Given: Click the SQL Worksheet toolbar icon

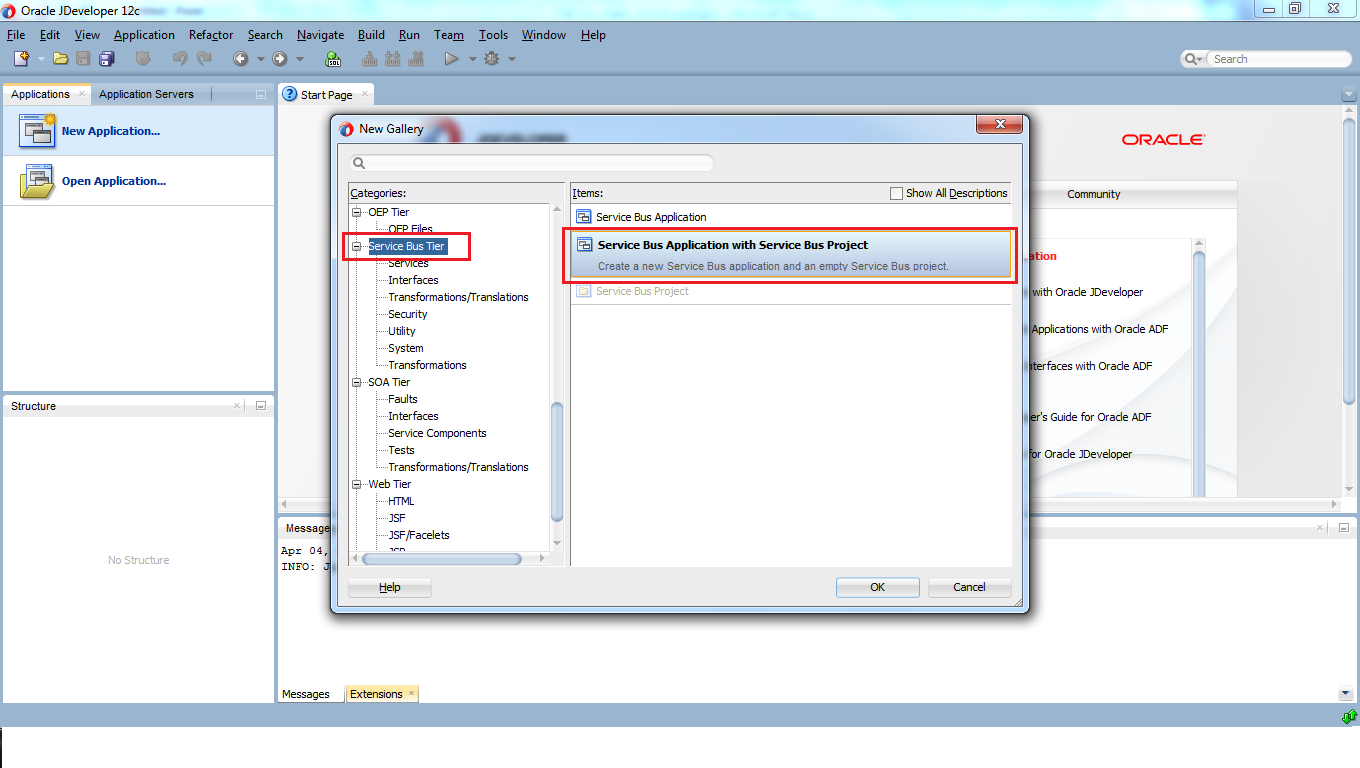Looking at the screenshot, I should (x=333, y=59).
